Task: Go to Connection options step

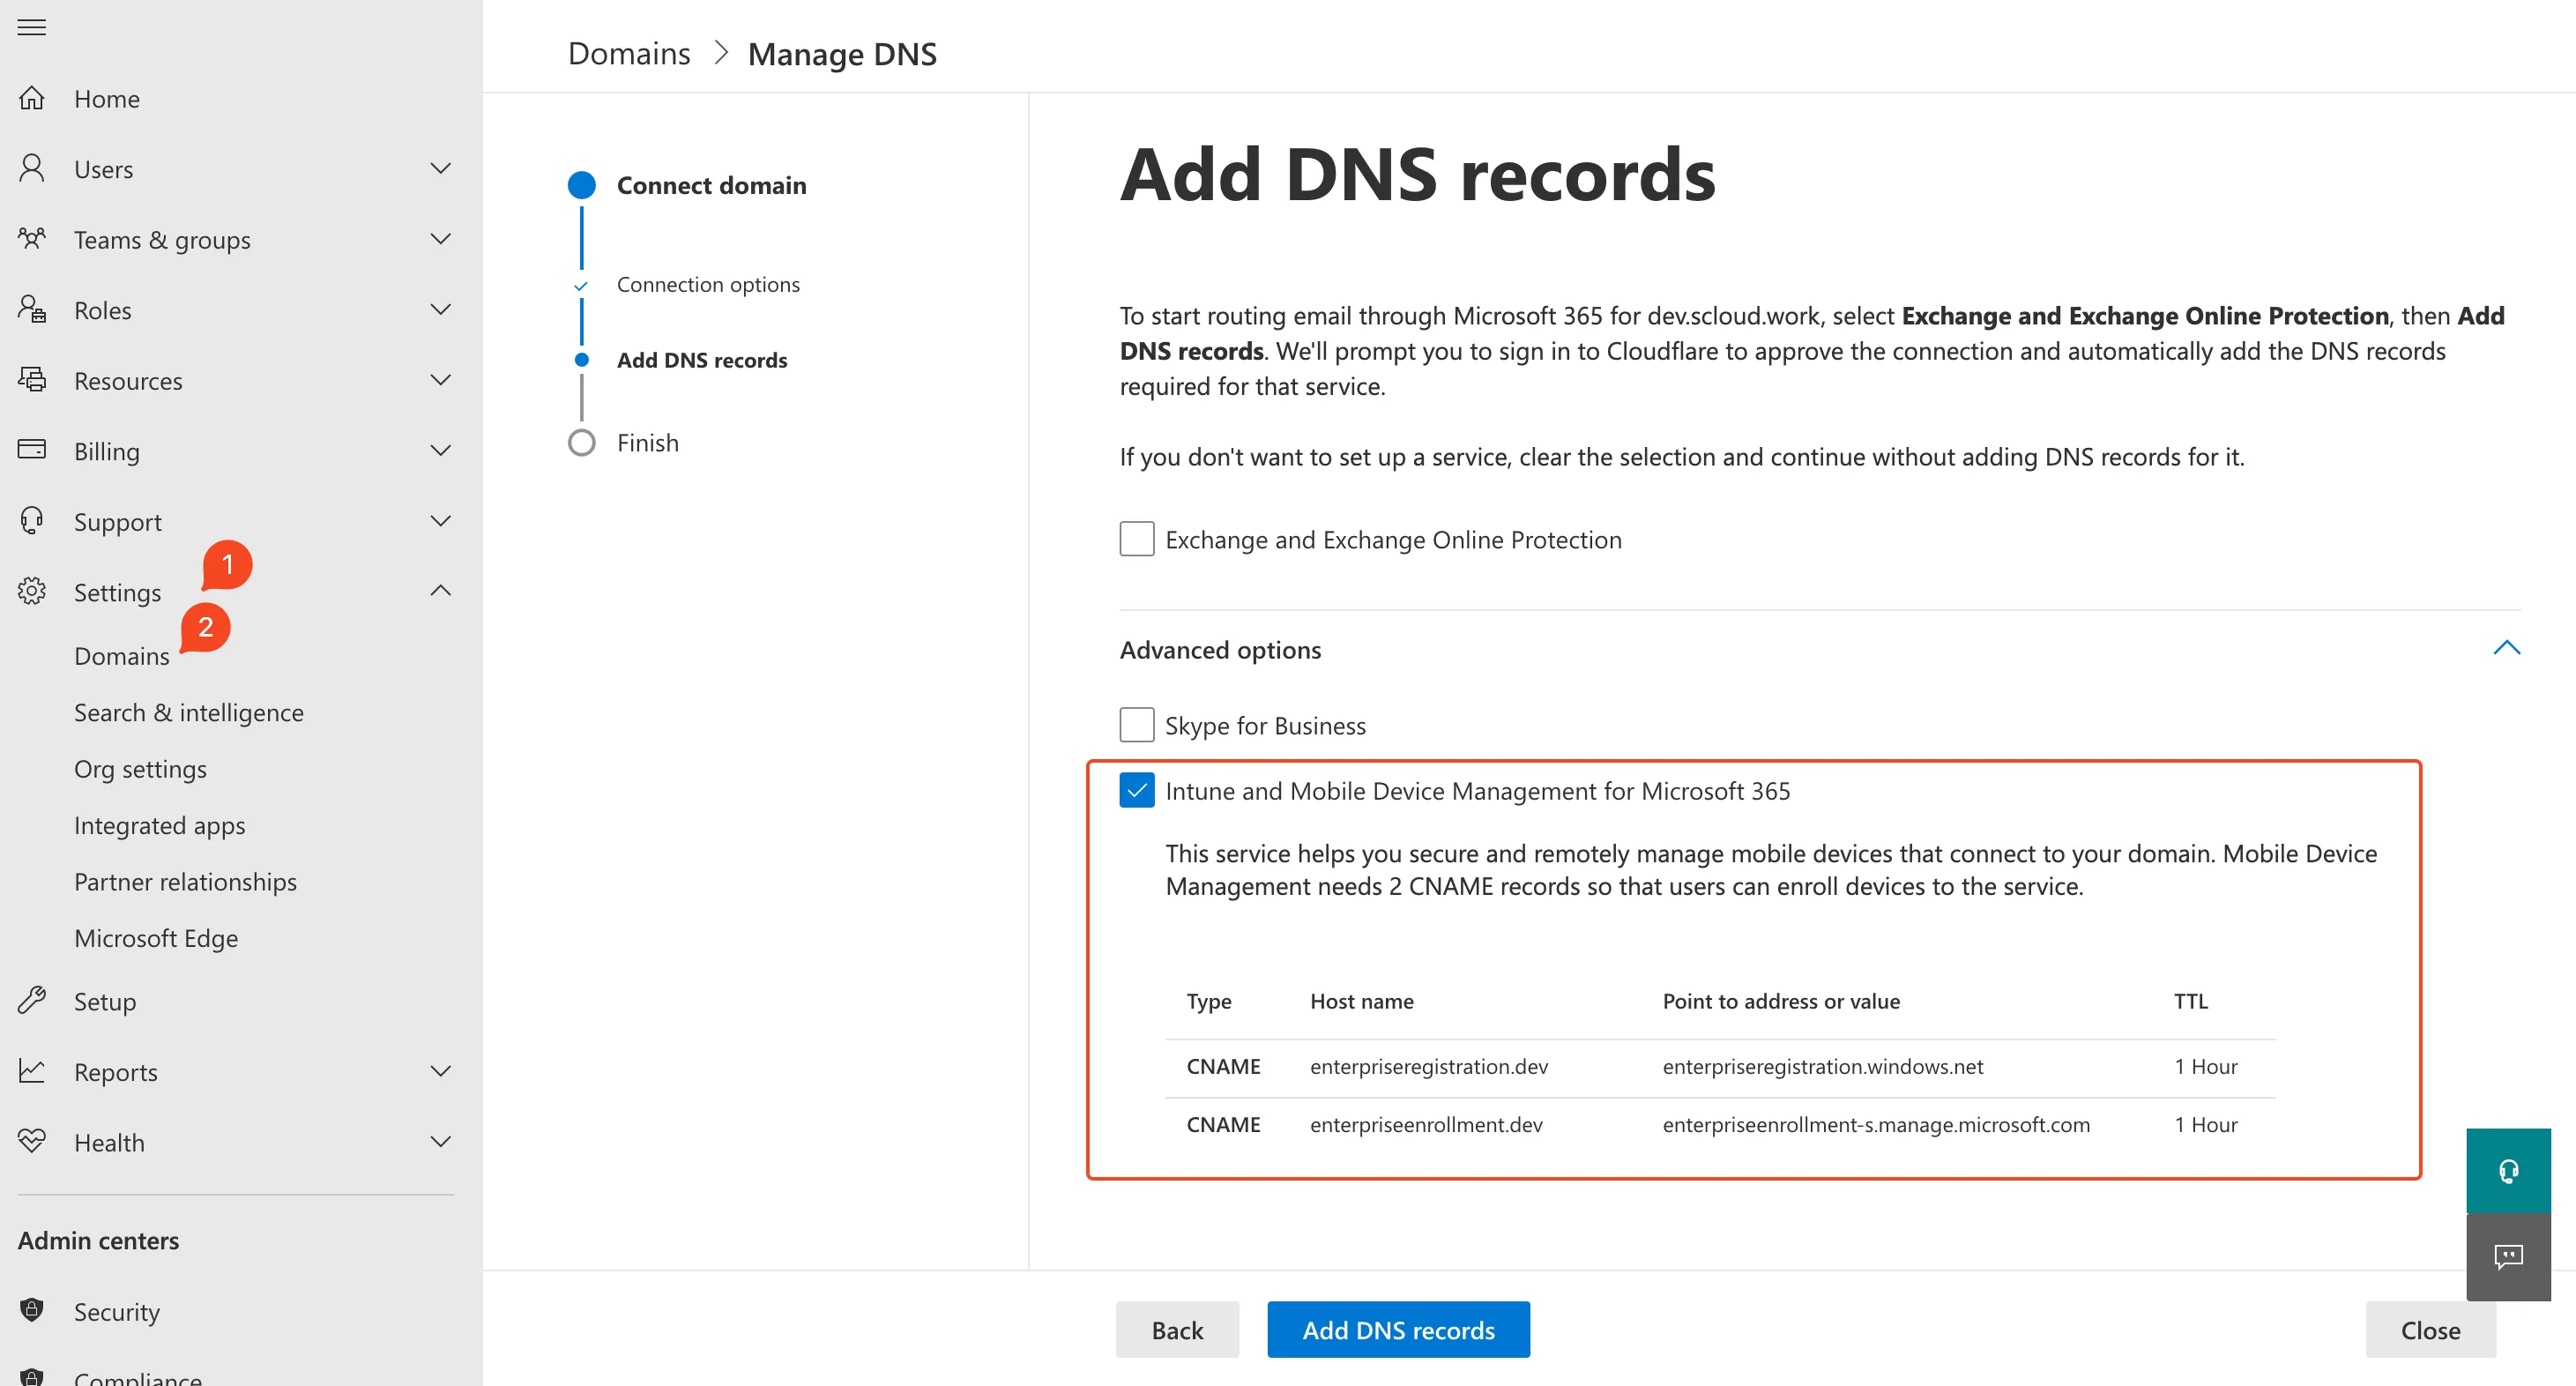Action: [x=708, y=284]
